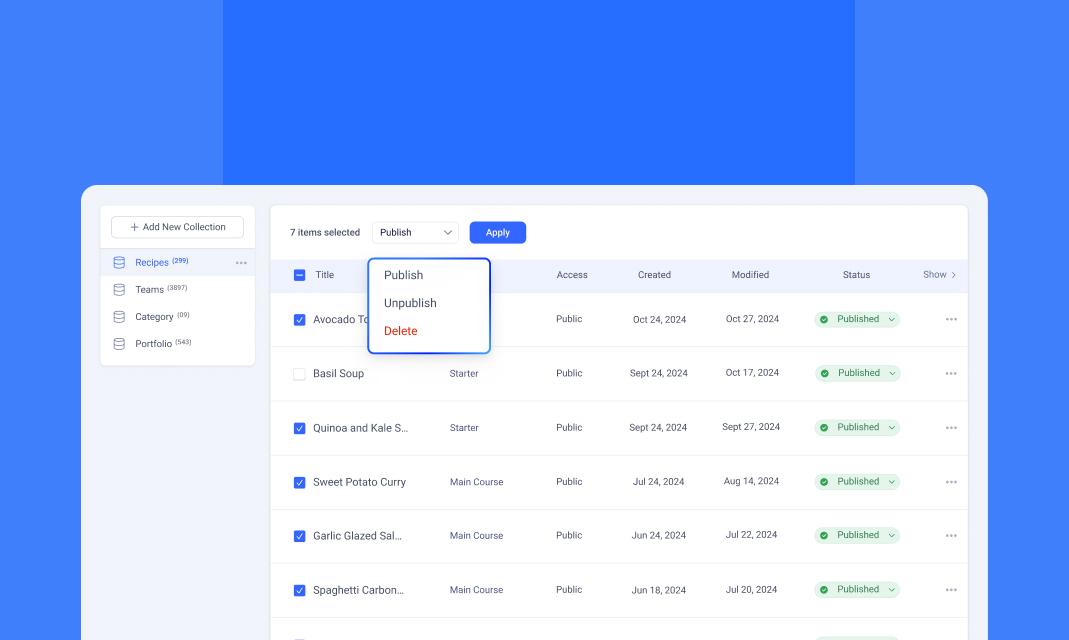Viewport: 1069px width, 640px height.
Task: Choose Delete from the dropdown menu
Action: 401,331
